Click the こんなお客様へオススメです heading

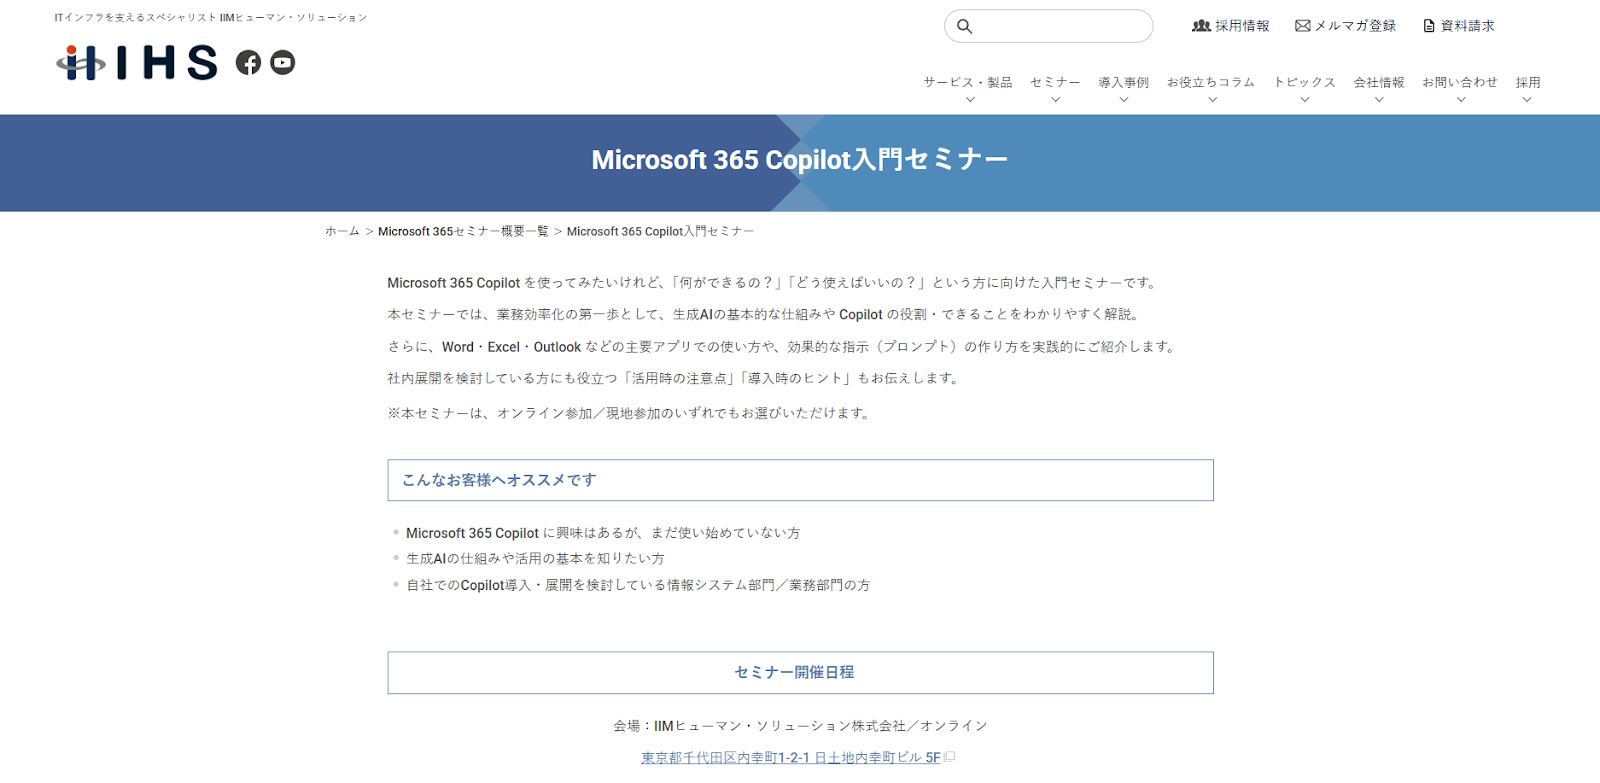(x=800, y=480)
